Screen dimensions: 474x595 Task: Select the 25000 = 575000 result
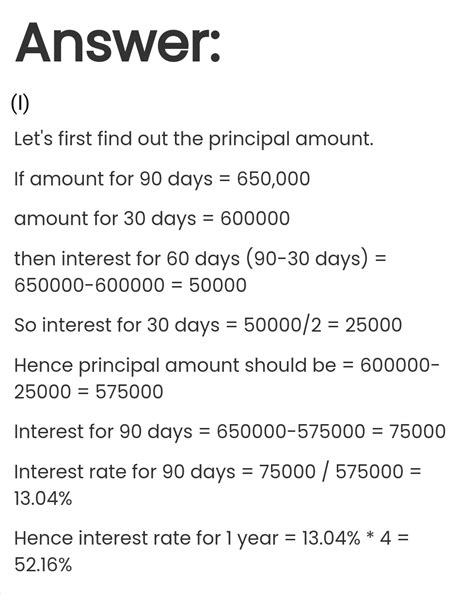88,392
